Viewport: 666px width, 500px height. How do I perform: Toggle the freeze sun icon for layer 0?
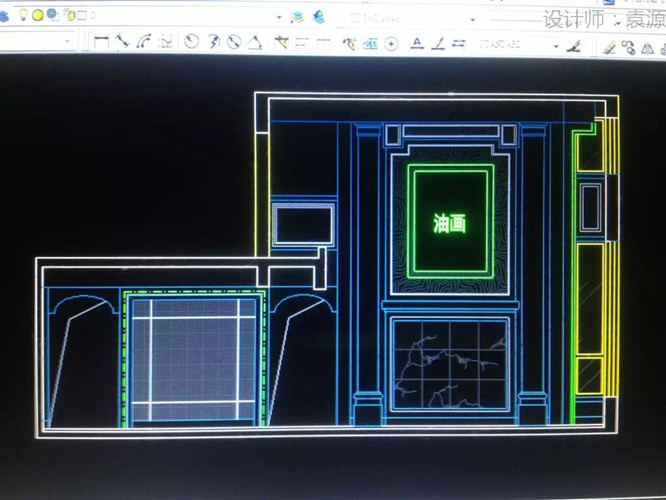pos(37,15)
